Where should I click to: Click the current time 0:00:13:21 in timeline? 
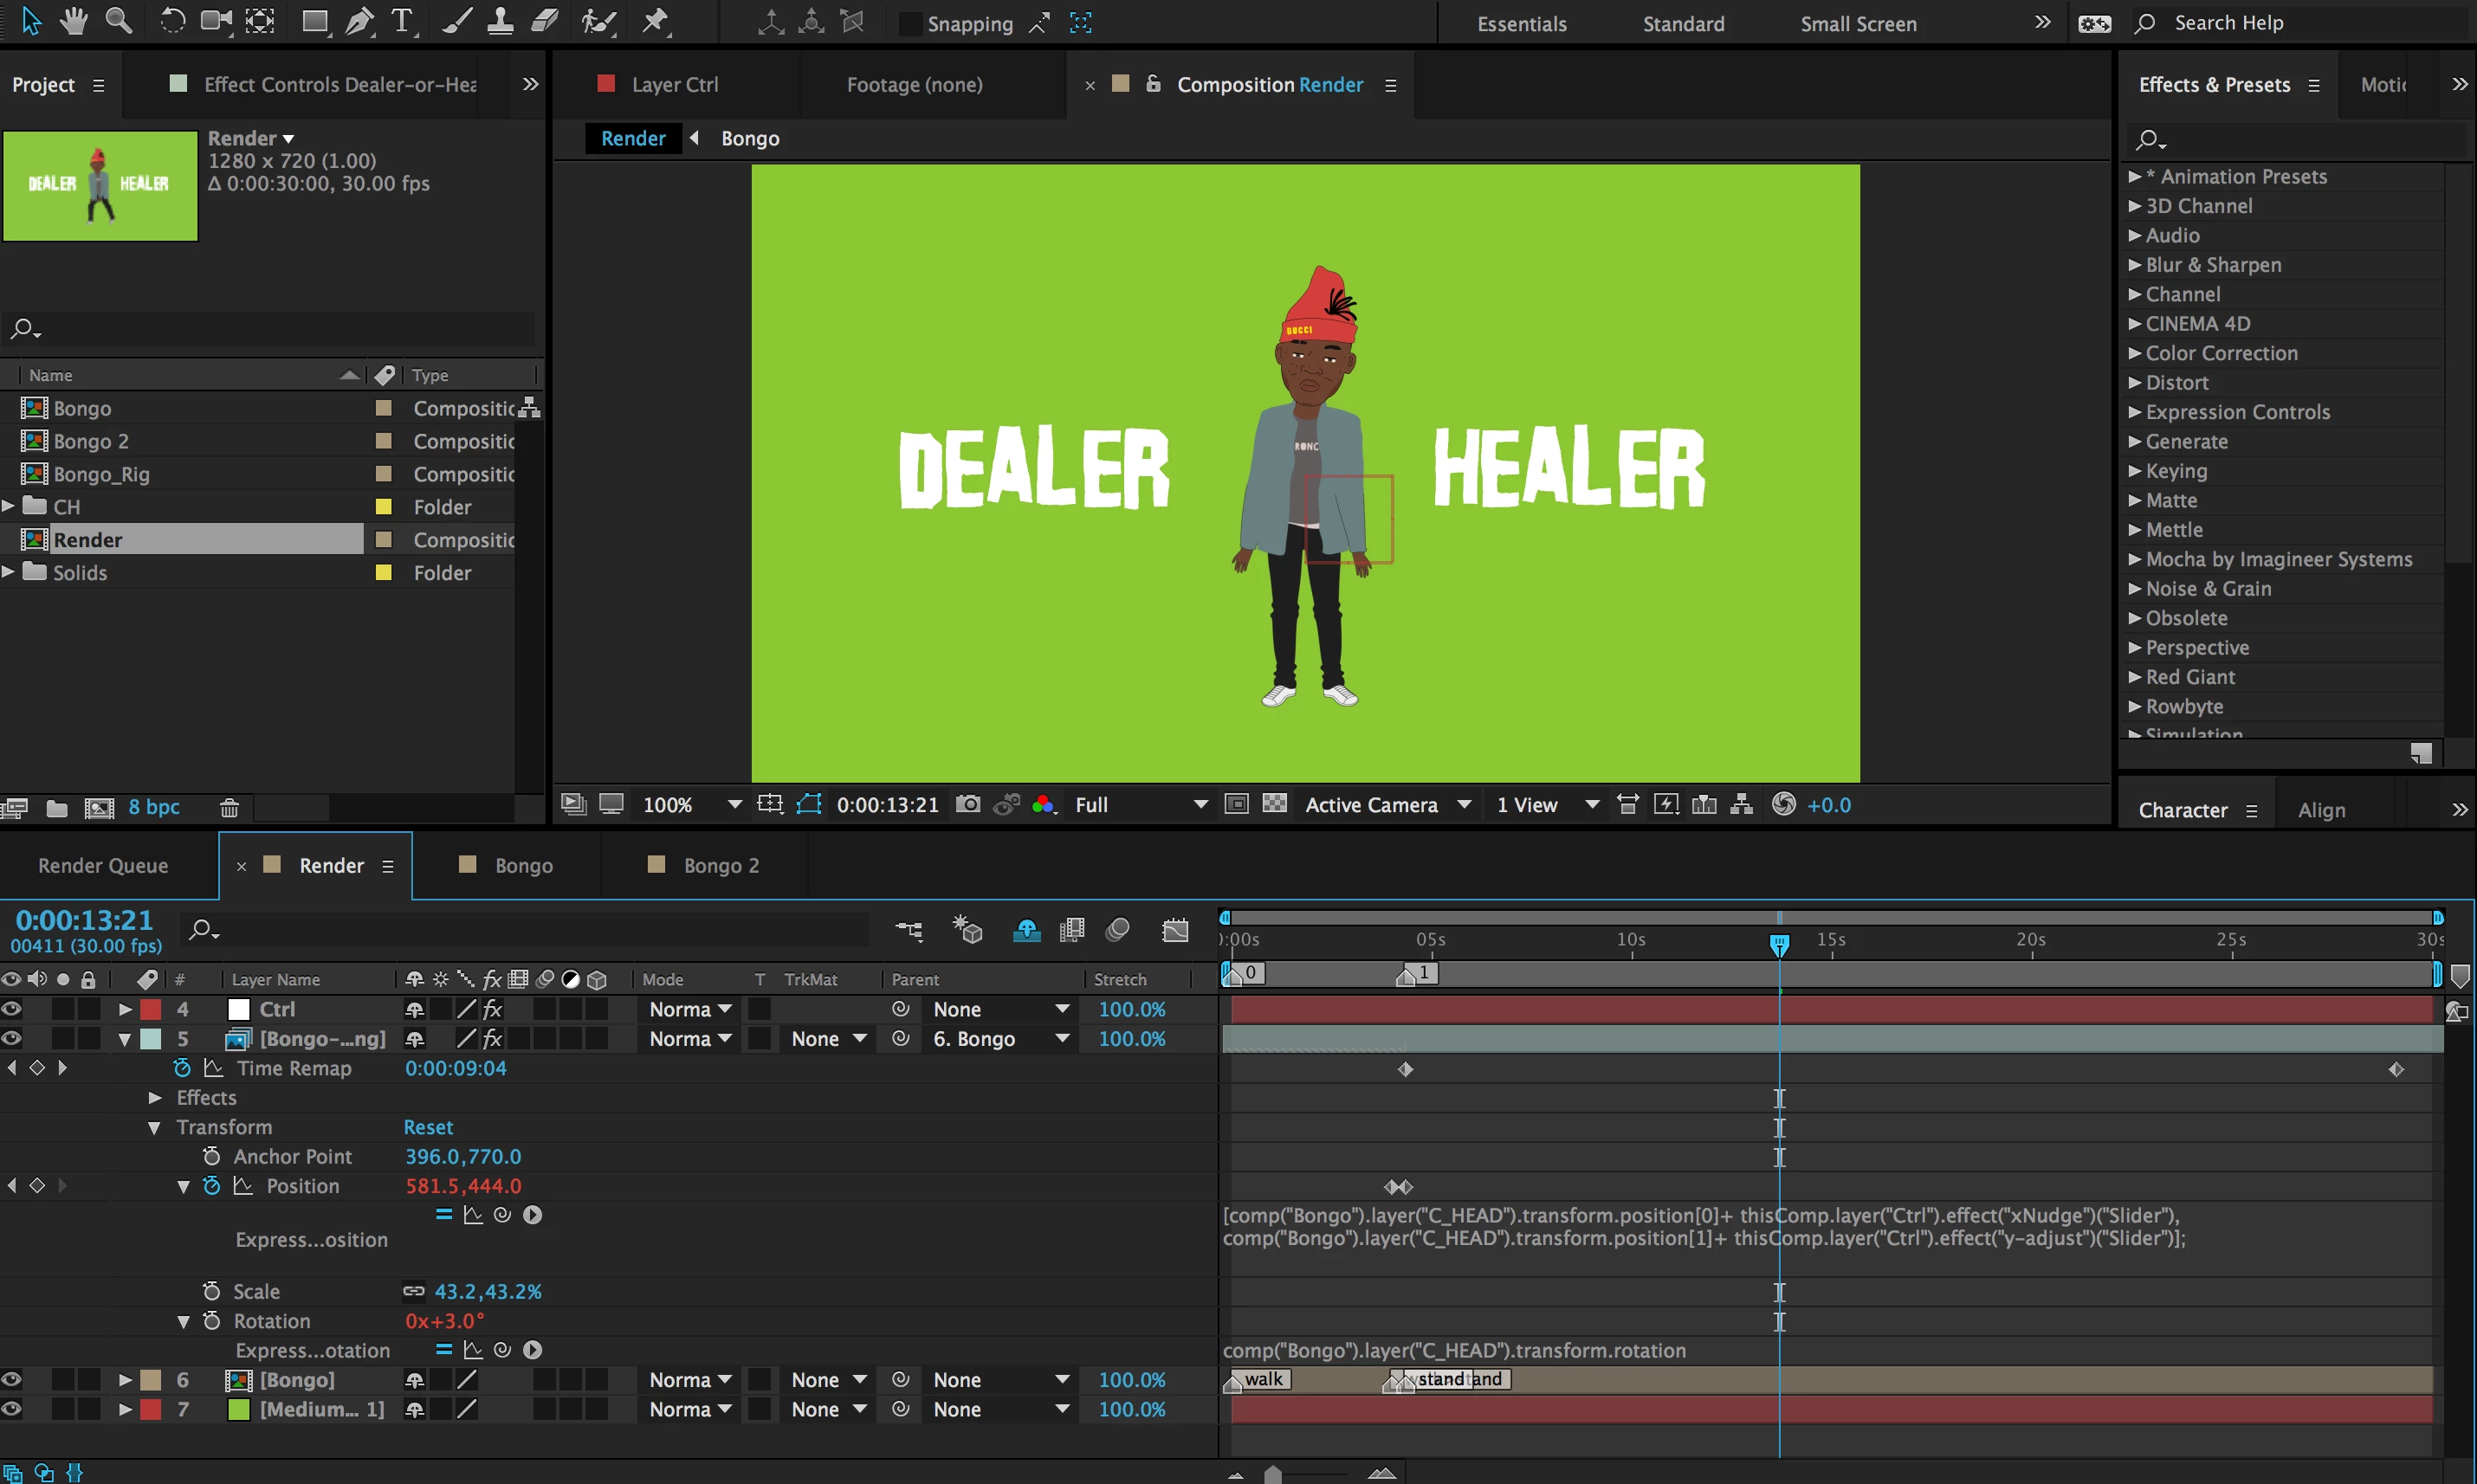(x=84, y=920)
